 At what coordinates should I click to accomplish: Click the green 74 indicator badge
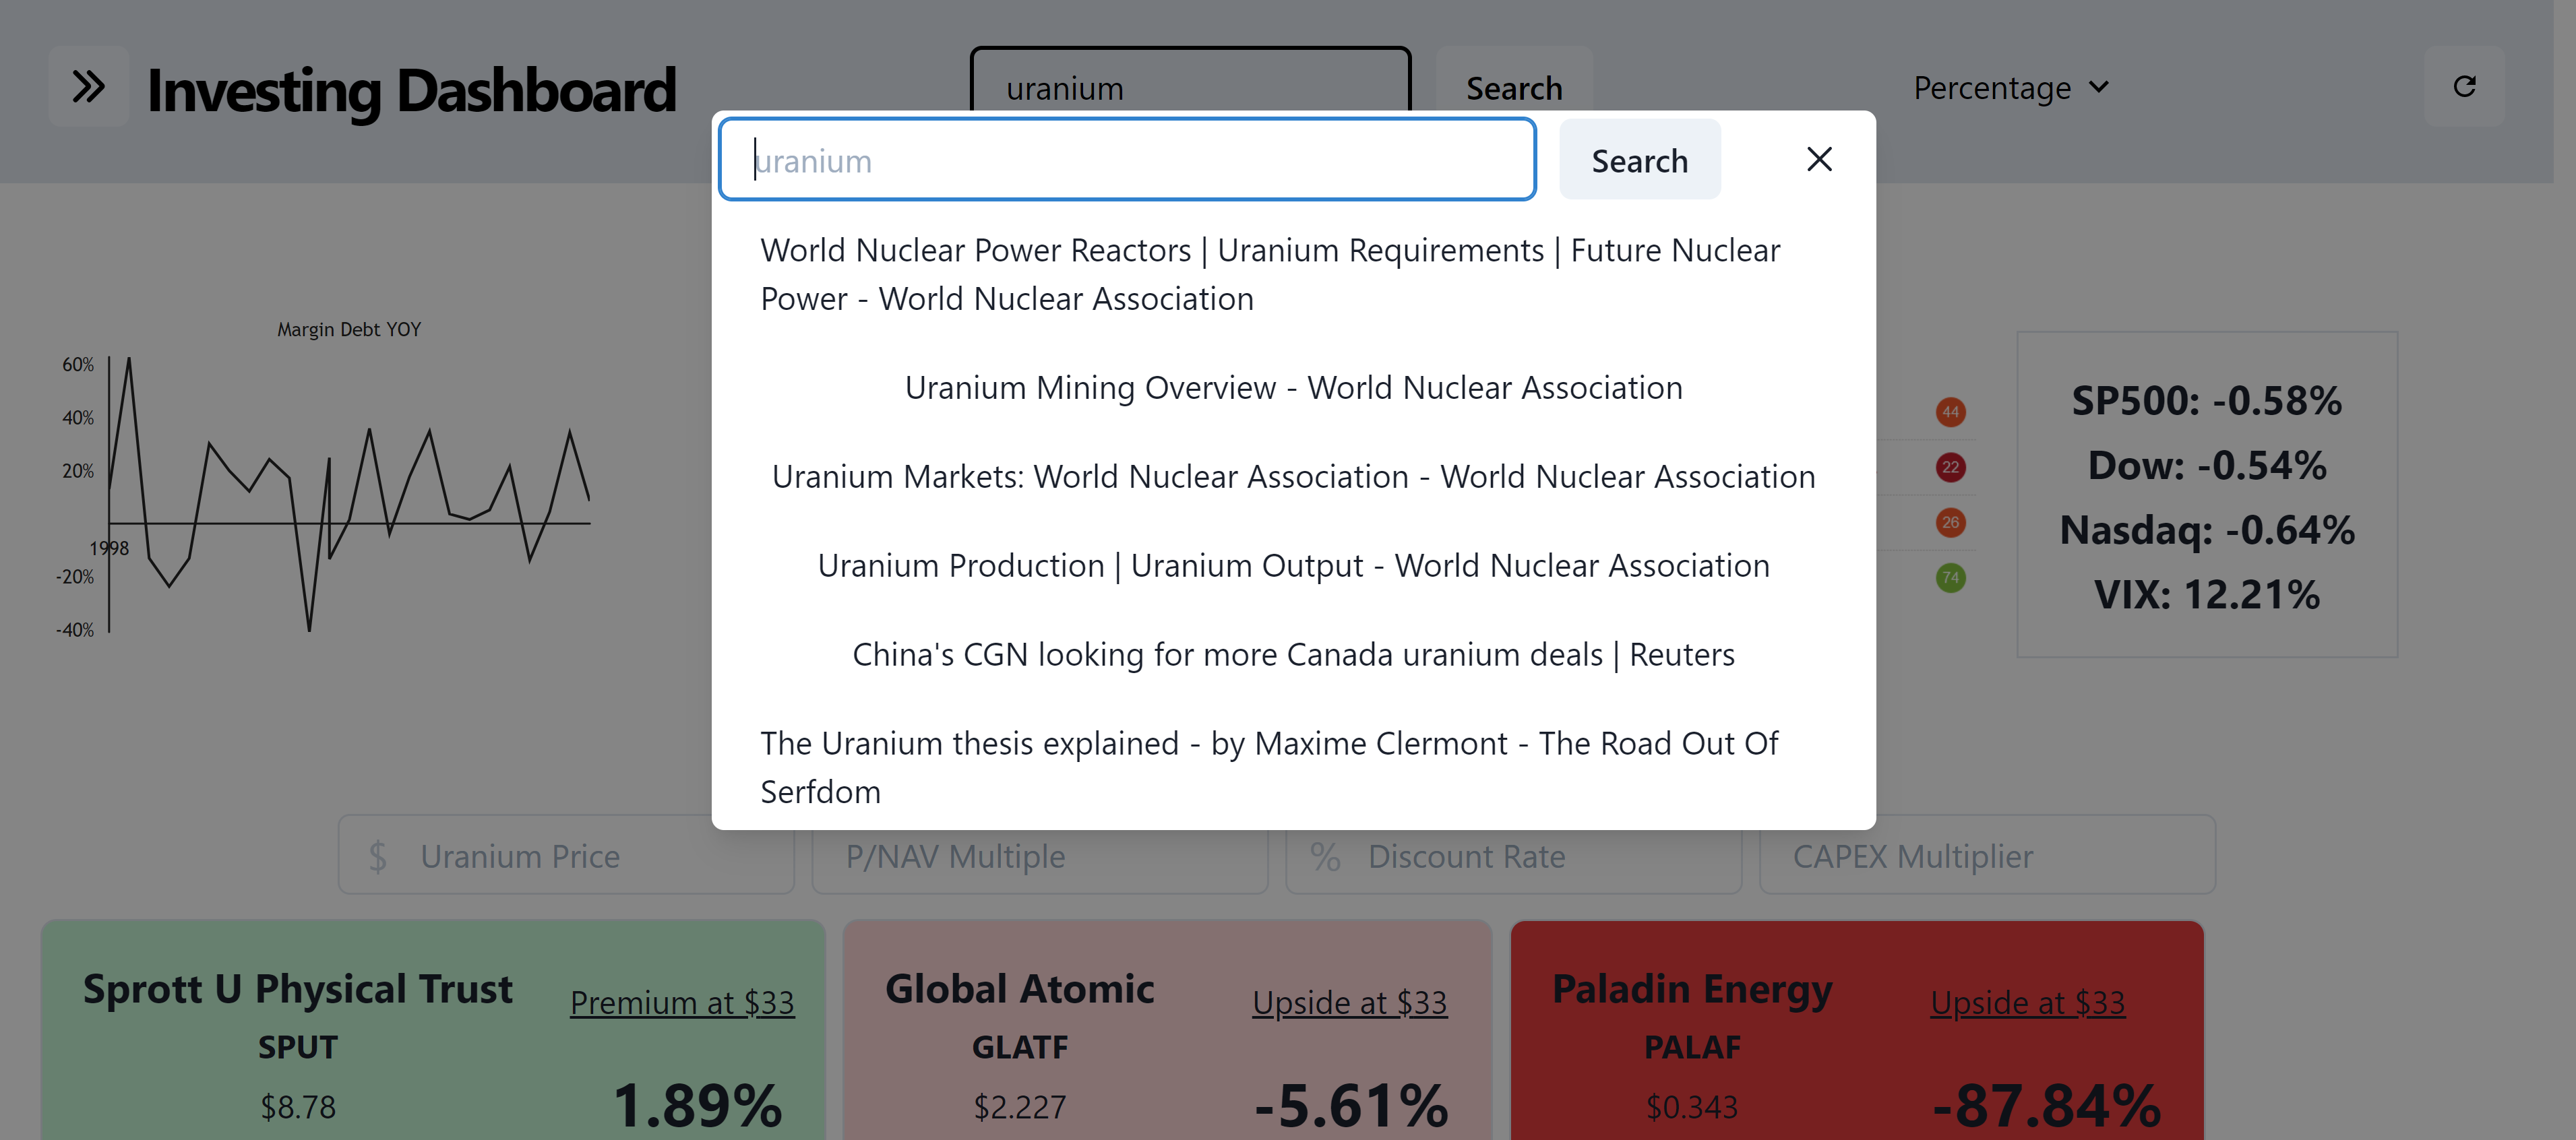click(x=1950, y=577)
